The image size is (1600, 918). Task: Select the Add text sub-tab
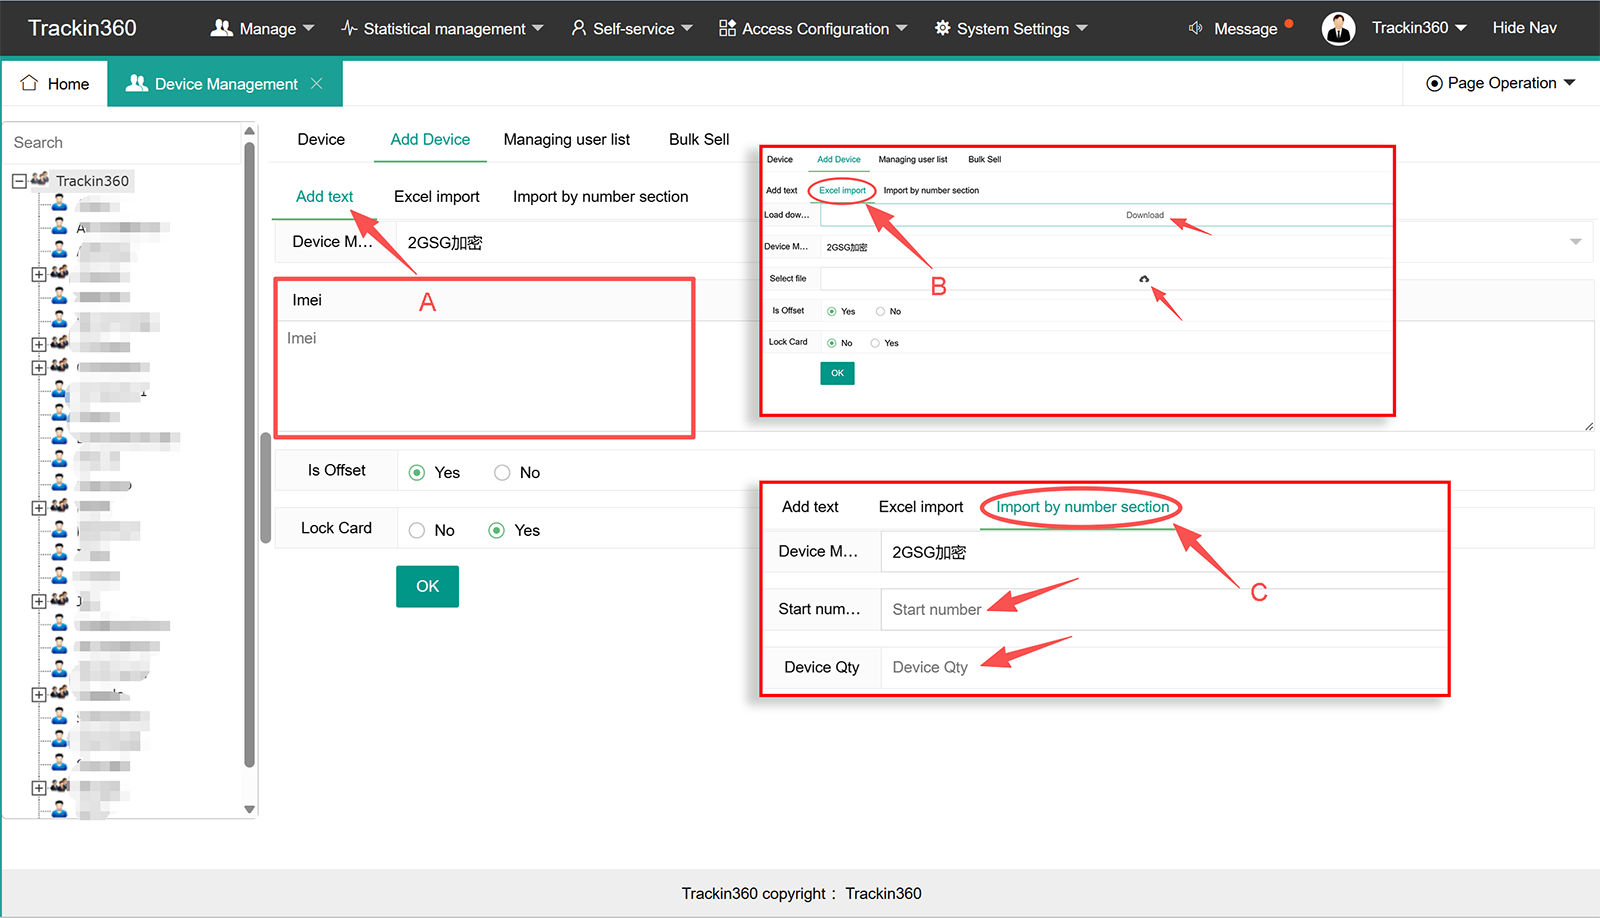click(x=324, y=197)
